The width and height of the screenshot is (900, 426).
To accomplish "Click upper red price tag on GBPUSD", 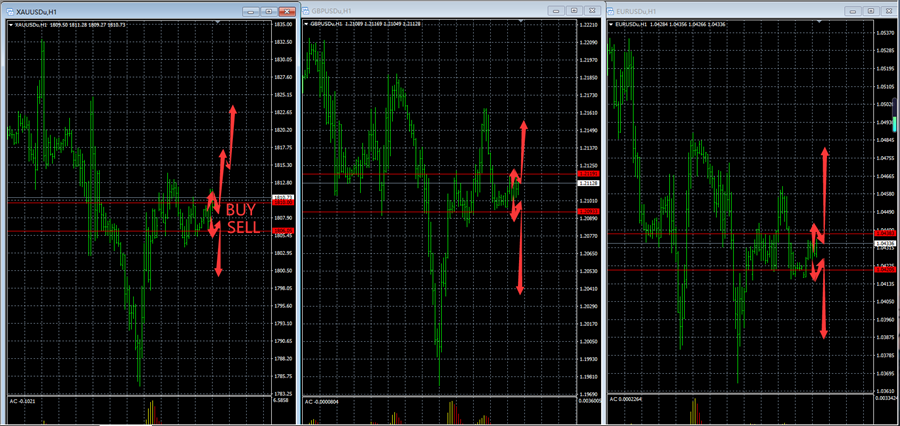I will point(588,175).
